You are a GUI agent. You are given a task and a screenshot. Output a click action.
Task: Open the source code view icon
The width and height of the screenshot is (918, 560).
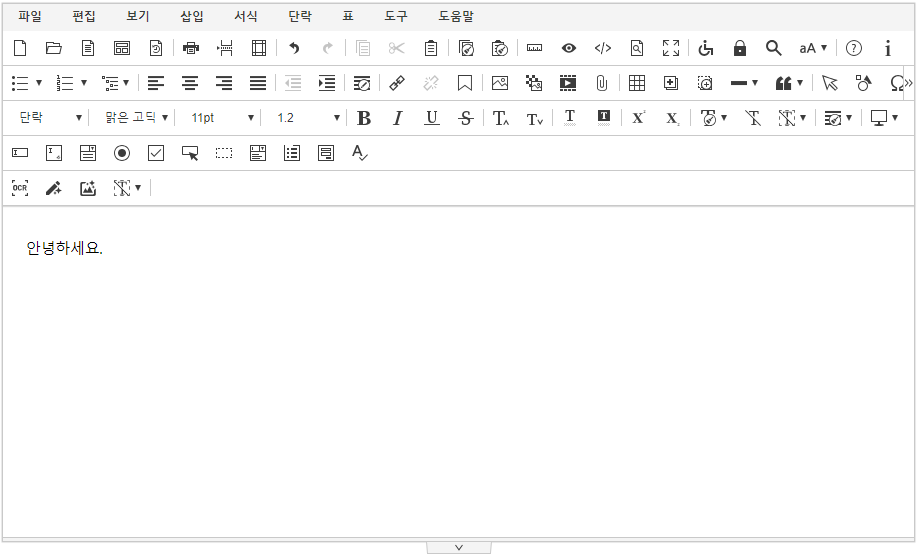click(x=602, y=48)
